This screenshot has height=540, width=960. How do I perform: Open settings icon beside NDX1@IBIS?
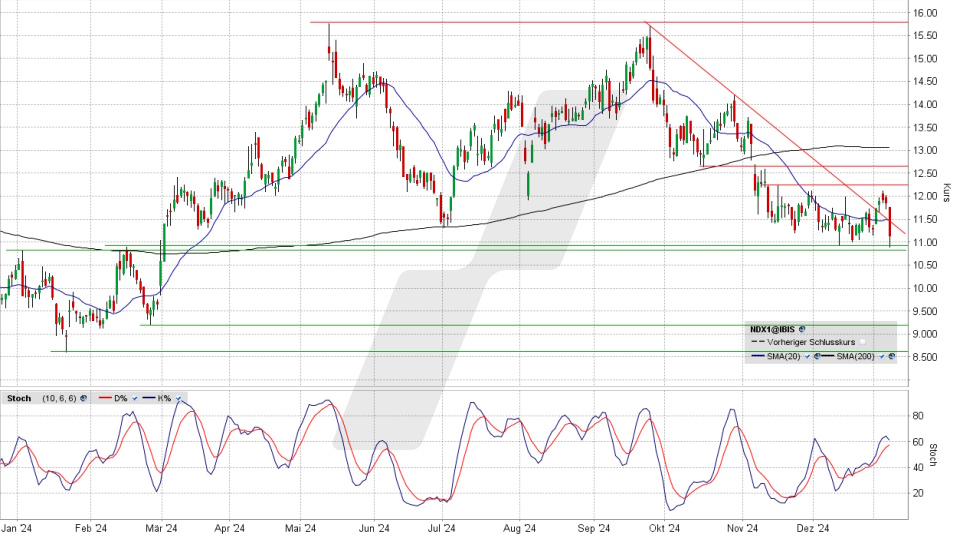coord(802,329)
